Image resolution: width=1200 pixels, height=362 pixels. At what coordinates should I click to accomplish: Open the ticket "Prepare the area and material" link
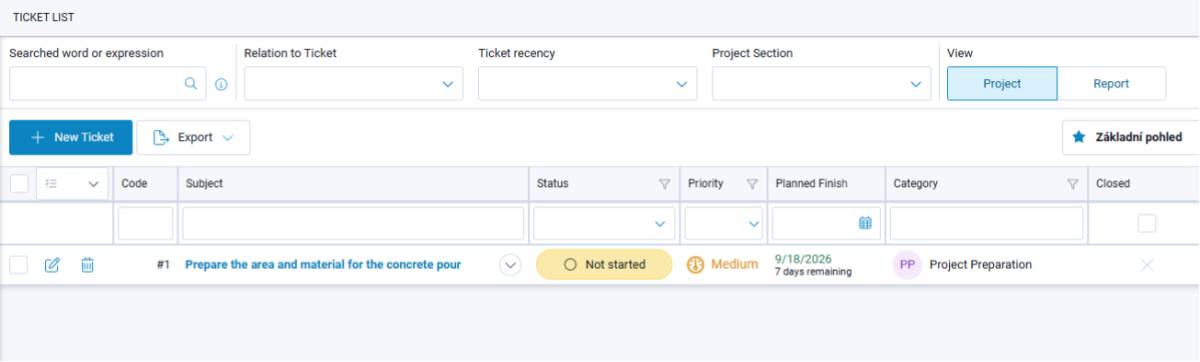pos(323,265)
